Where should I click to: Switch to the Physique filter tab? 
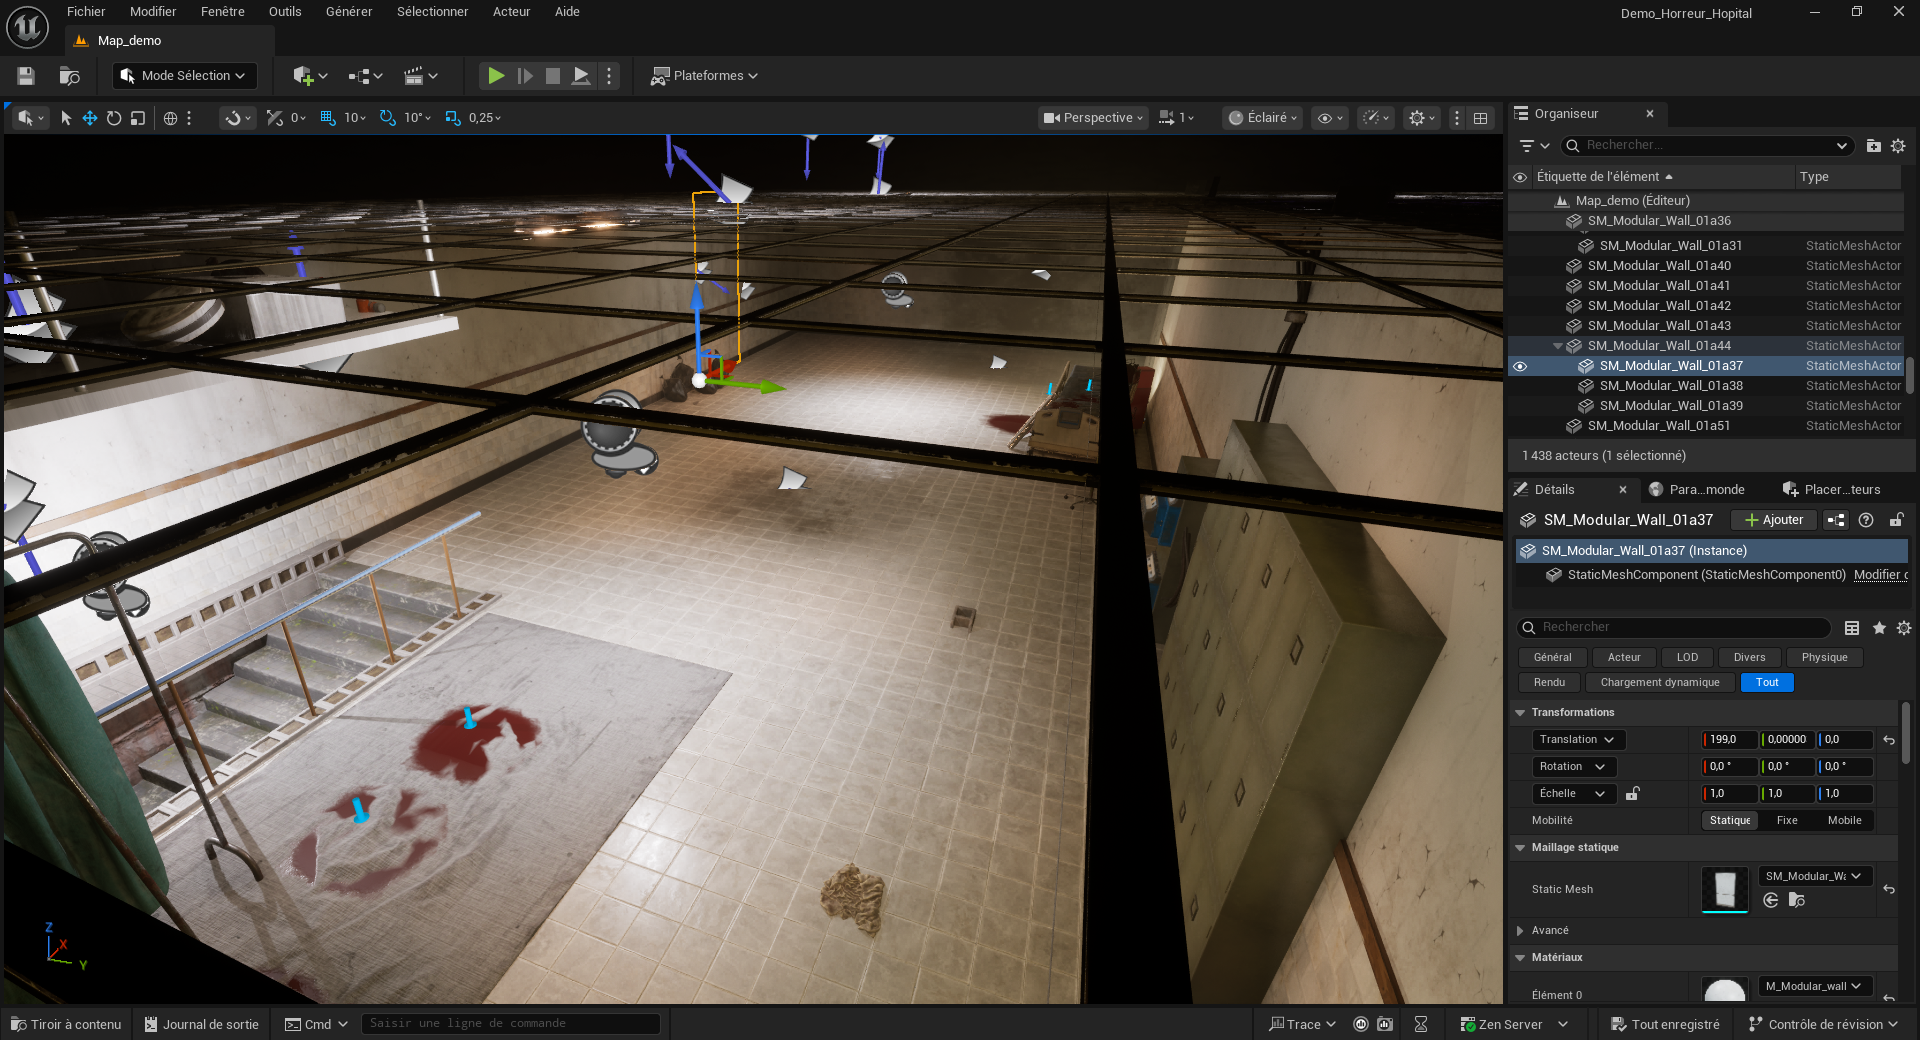pos(1824,657)
